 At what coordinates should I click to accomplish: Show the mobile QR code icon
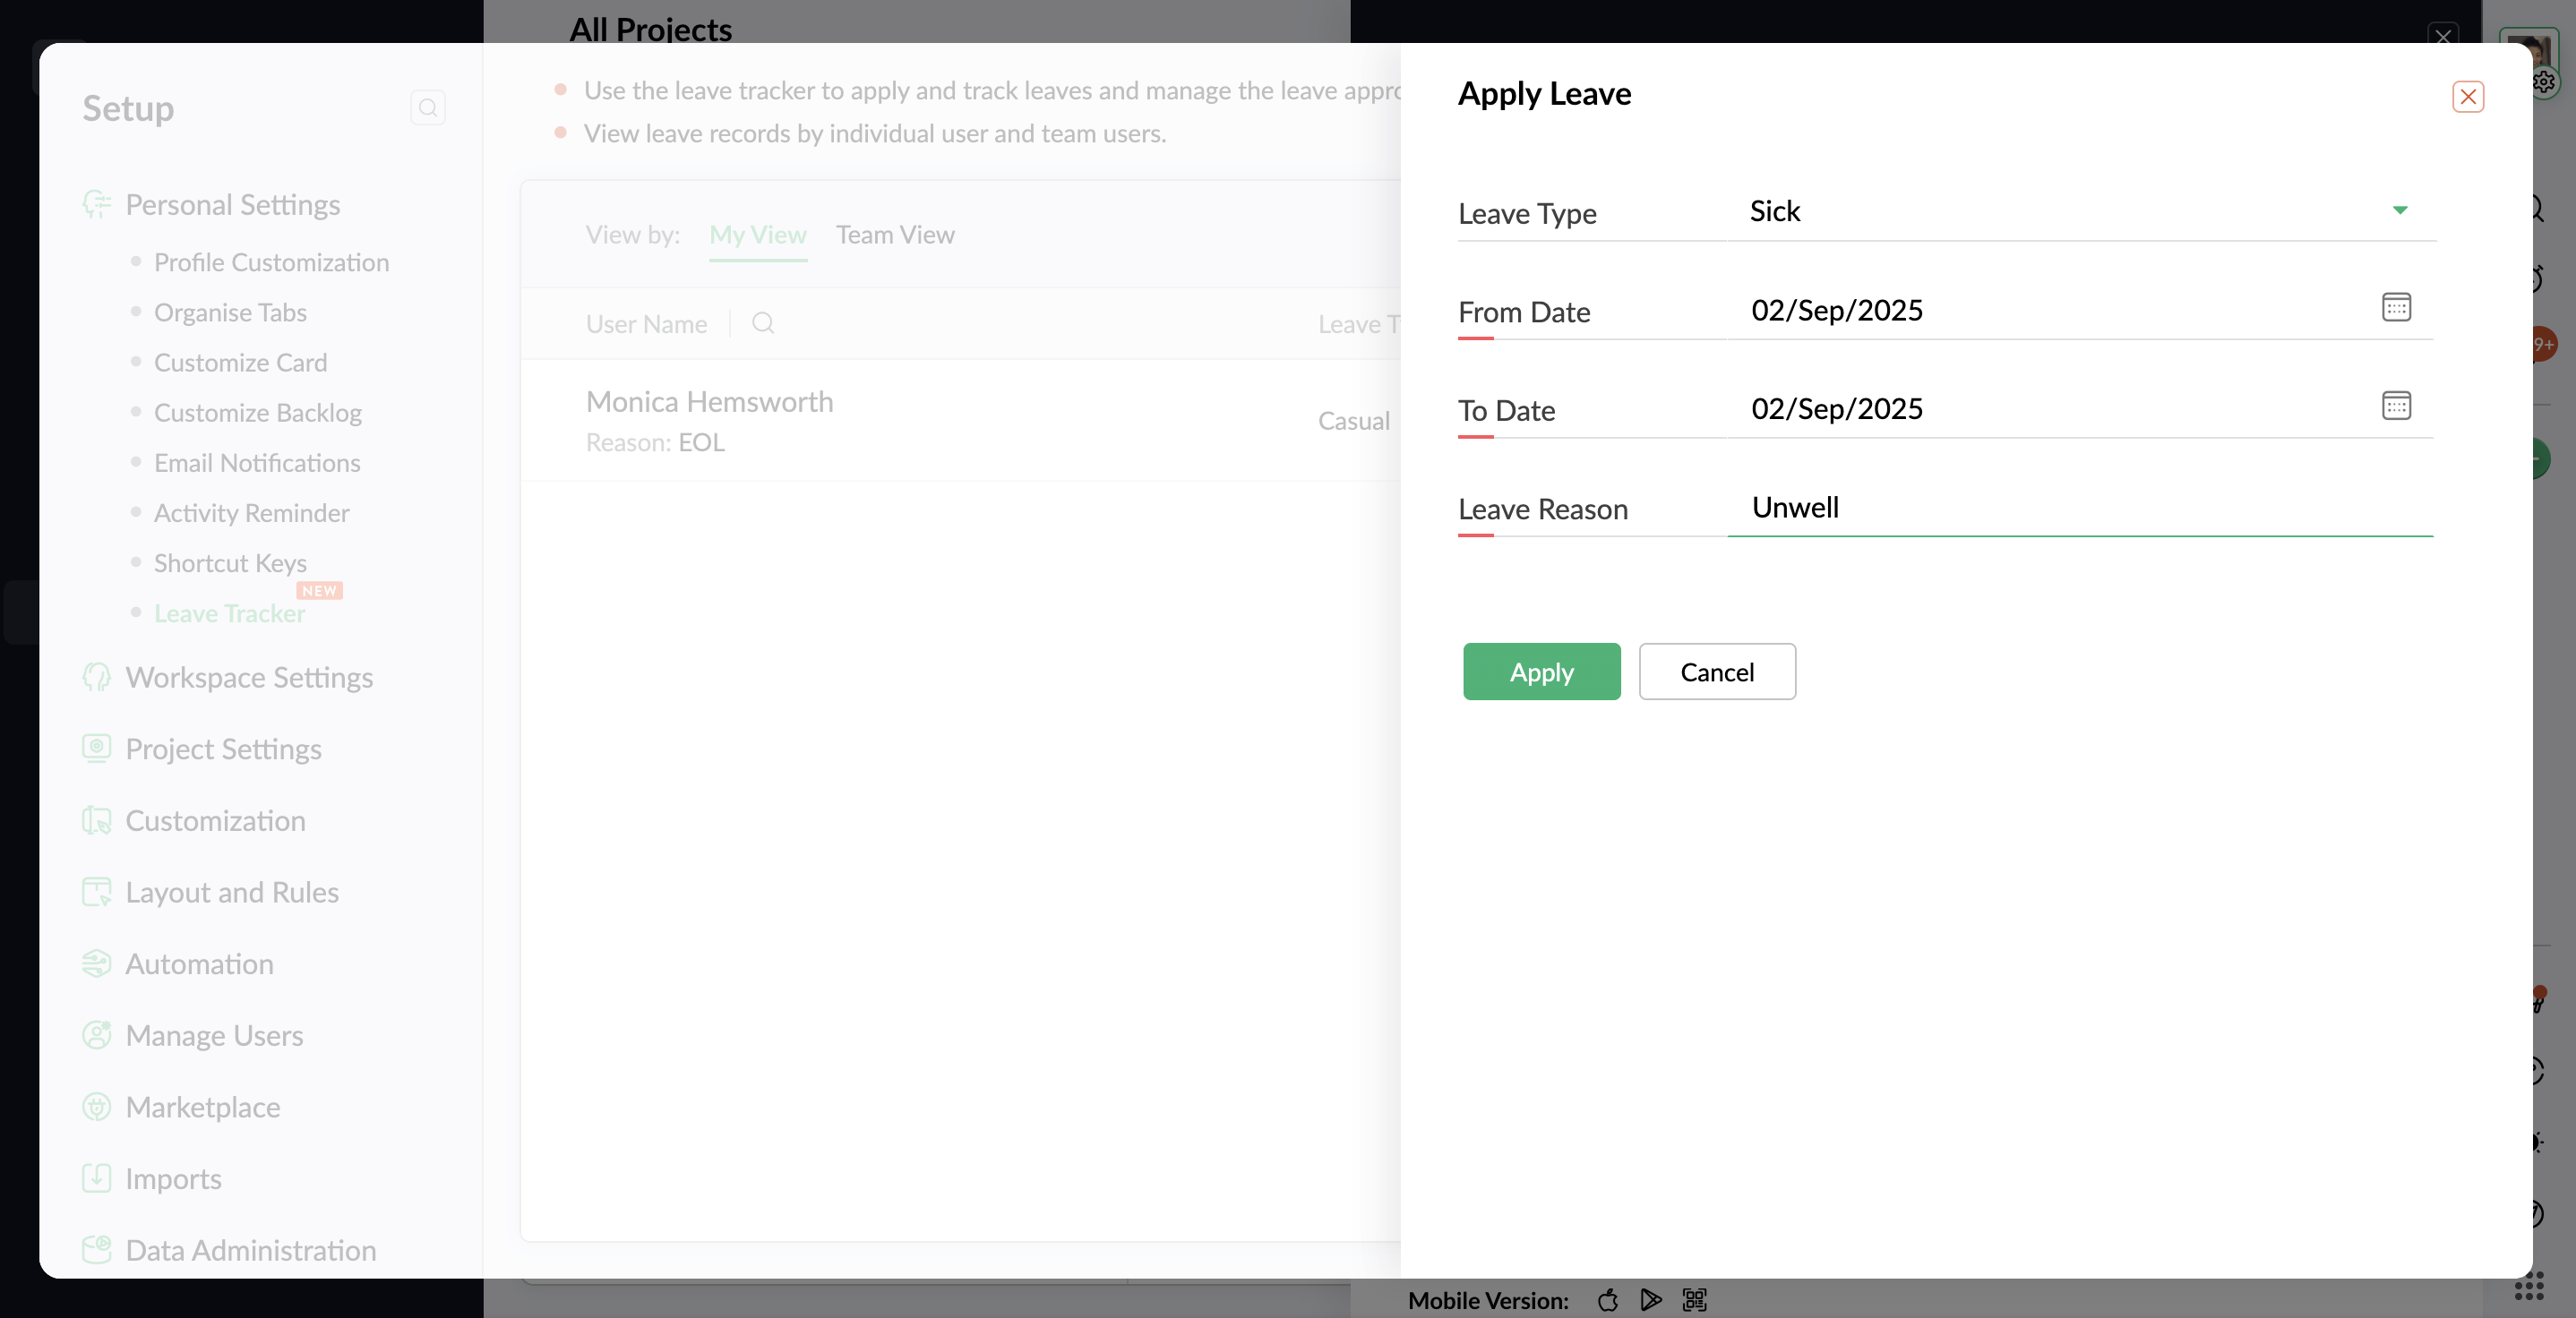click(x=1694, y=1299)
